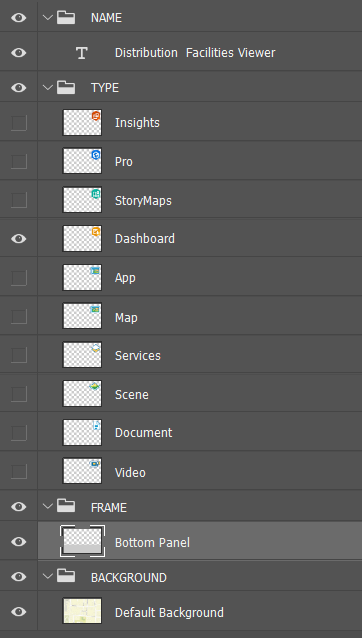Select the StoryMaps layer thumbnail

(x=82, y=199)
